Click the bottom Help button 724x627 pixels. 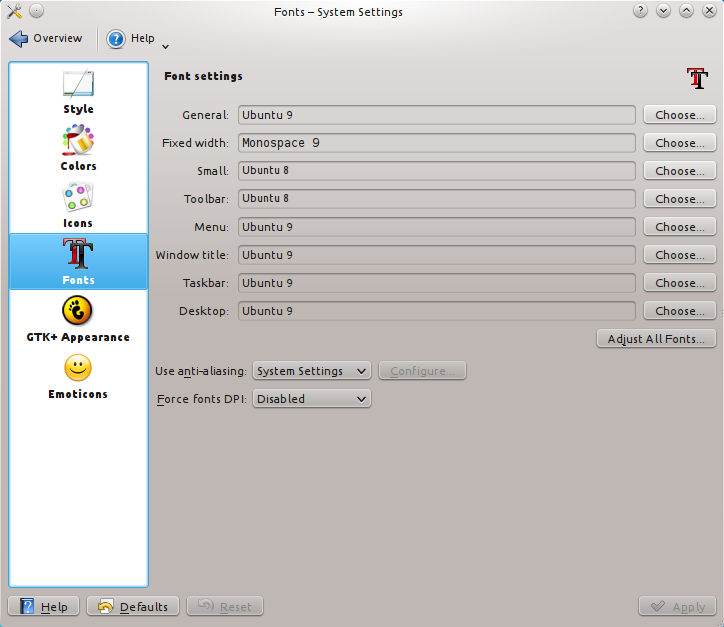(44, 606)
